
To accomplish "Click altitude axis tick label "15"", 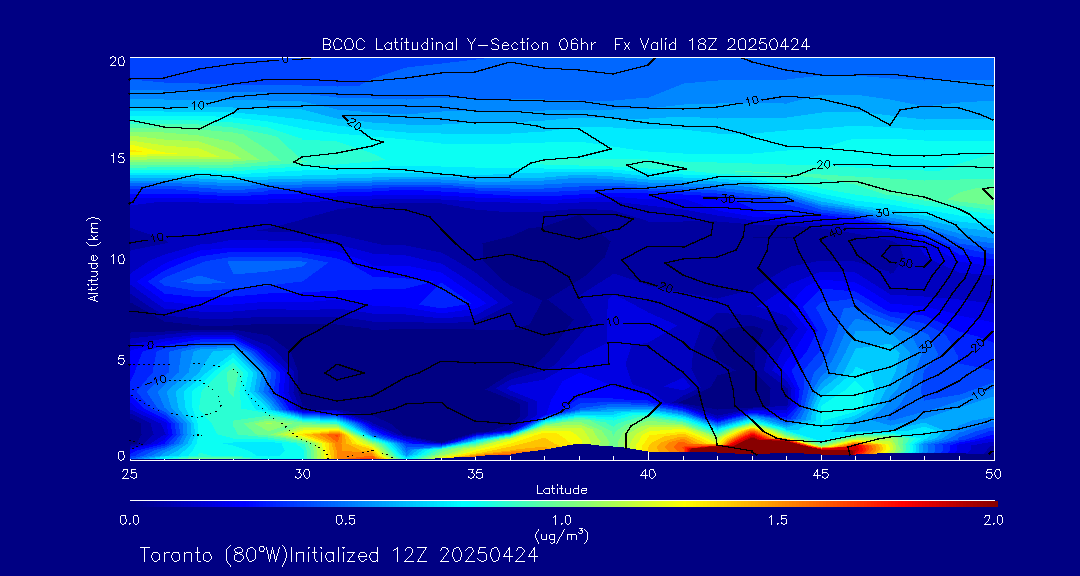I will [116, 158].
